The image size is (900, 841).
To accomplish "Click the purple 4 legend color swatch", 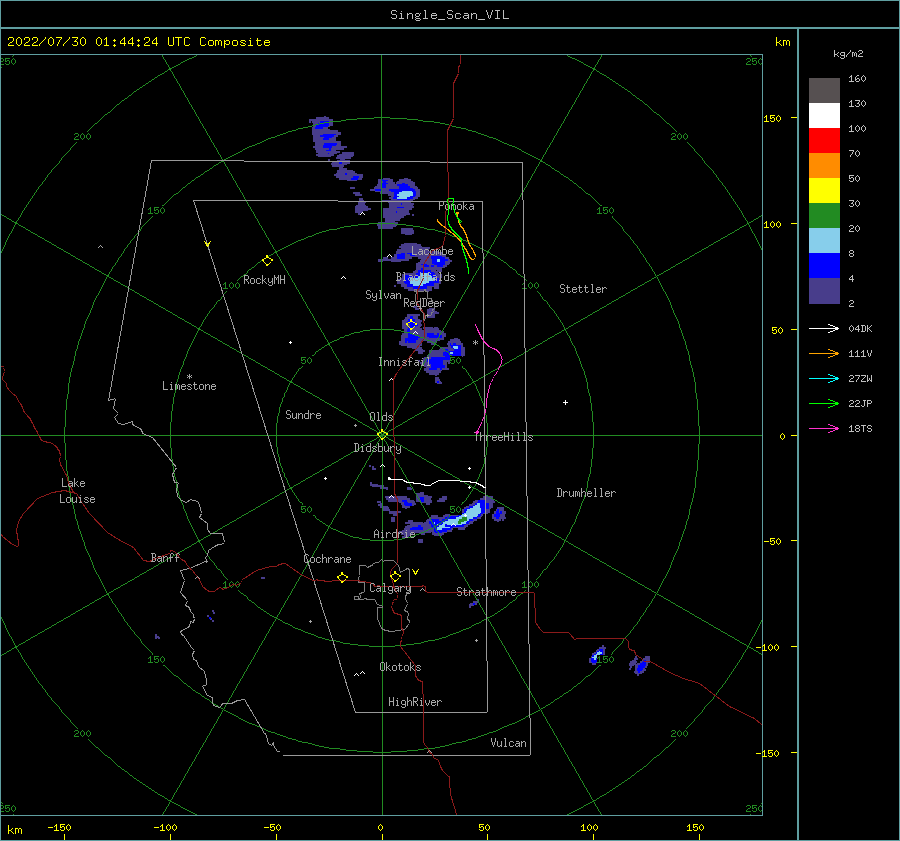I will [x=824, y=290].
